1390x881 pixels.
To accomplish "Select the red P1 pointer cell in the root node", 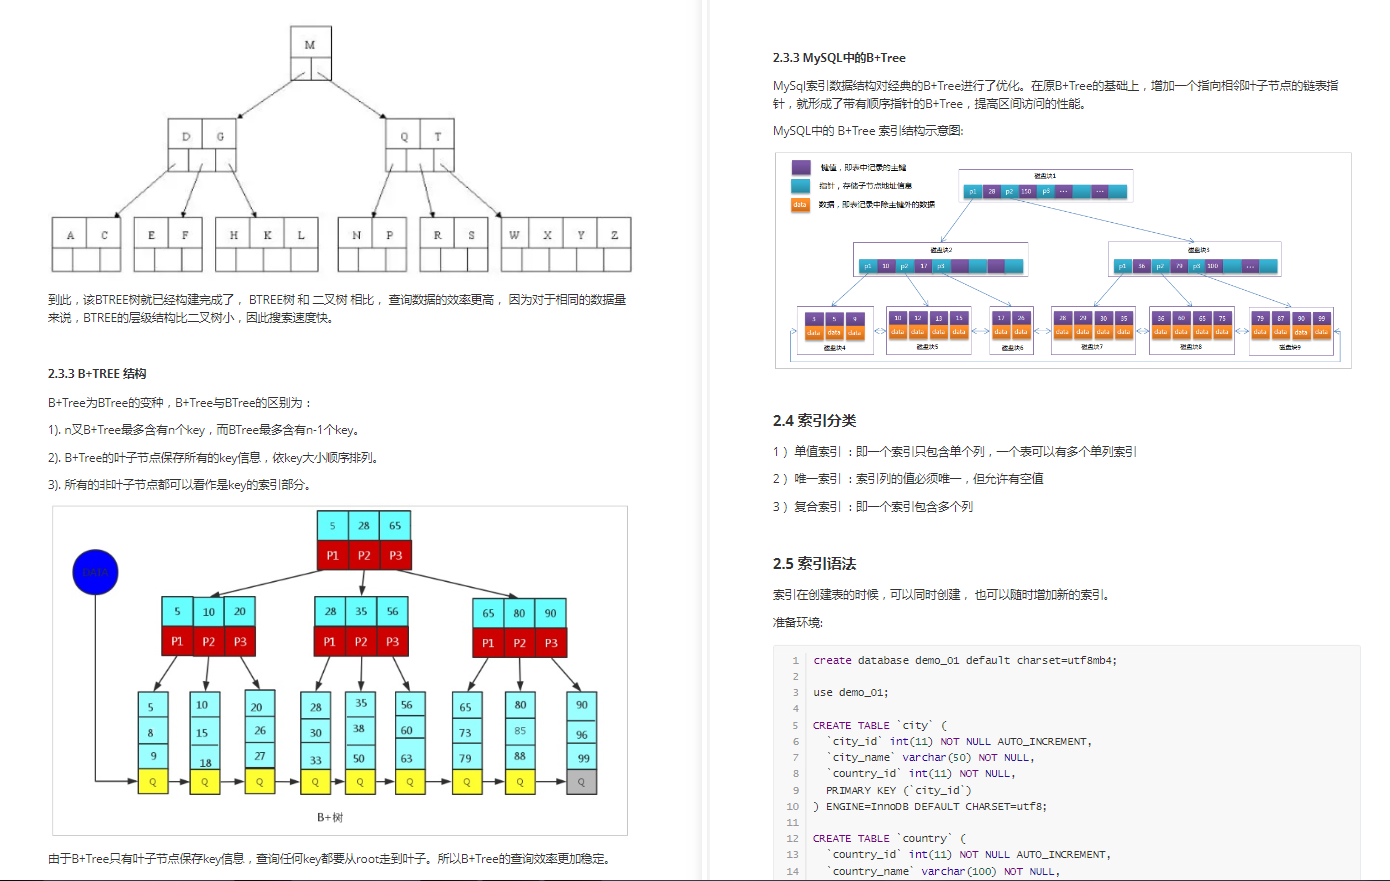I will pos(333,554).
